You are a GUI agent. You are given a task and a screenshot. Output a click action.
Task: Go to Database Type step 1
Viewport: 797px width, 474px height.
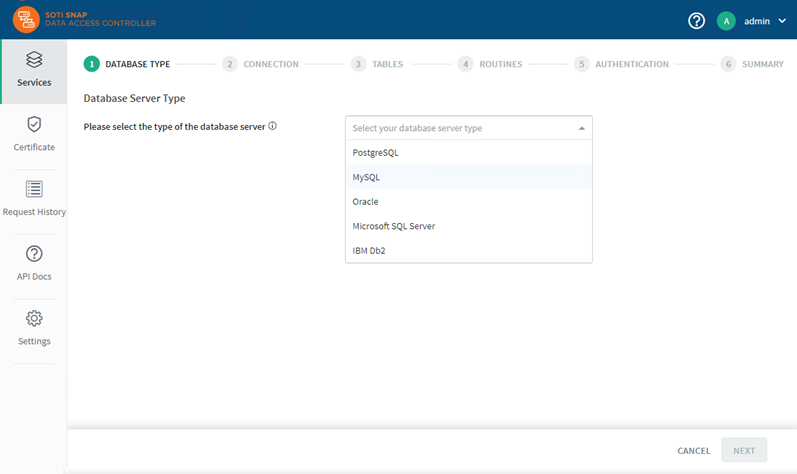click(127, 64)
